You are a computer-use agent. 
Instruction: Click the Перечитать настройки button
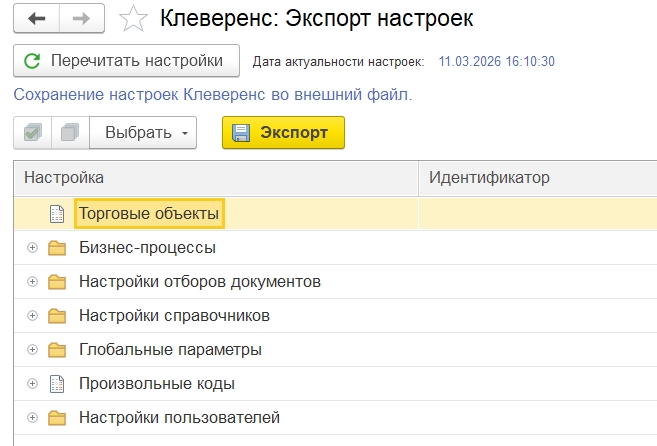click(x=127, y=61)
